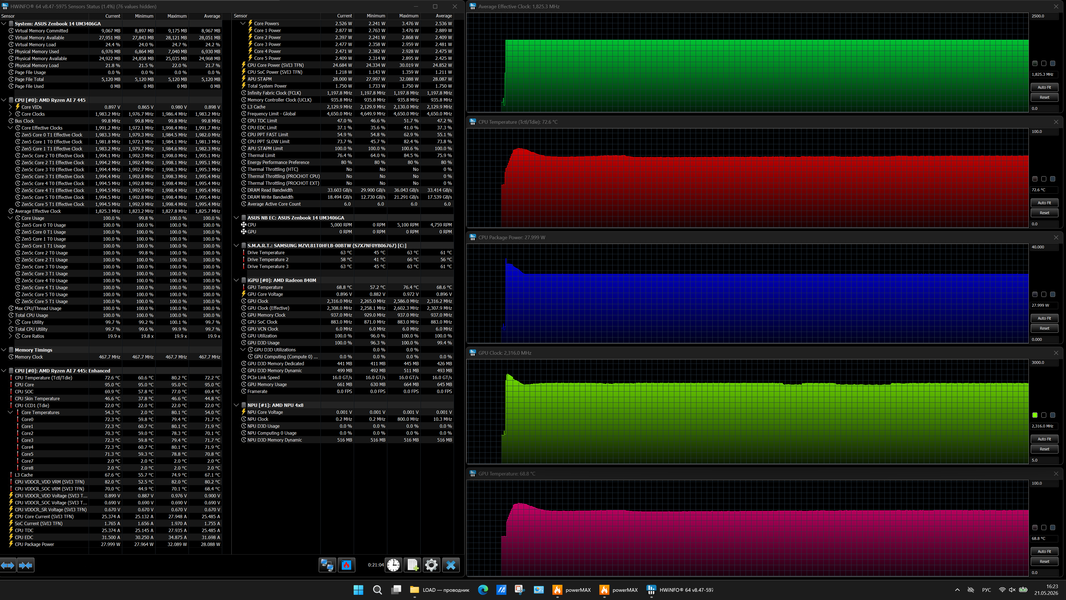Viewport: 1066px width, 600px height.
Task: Show hidden tray icons chevron
Action: pos(957,590)
